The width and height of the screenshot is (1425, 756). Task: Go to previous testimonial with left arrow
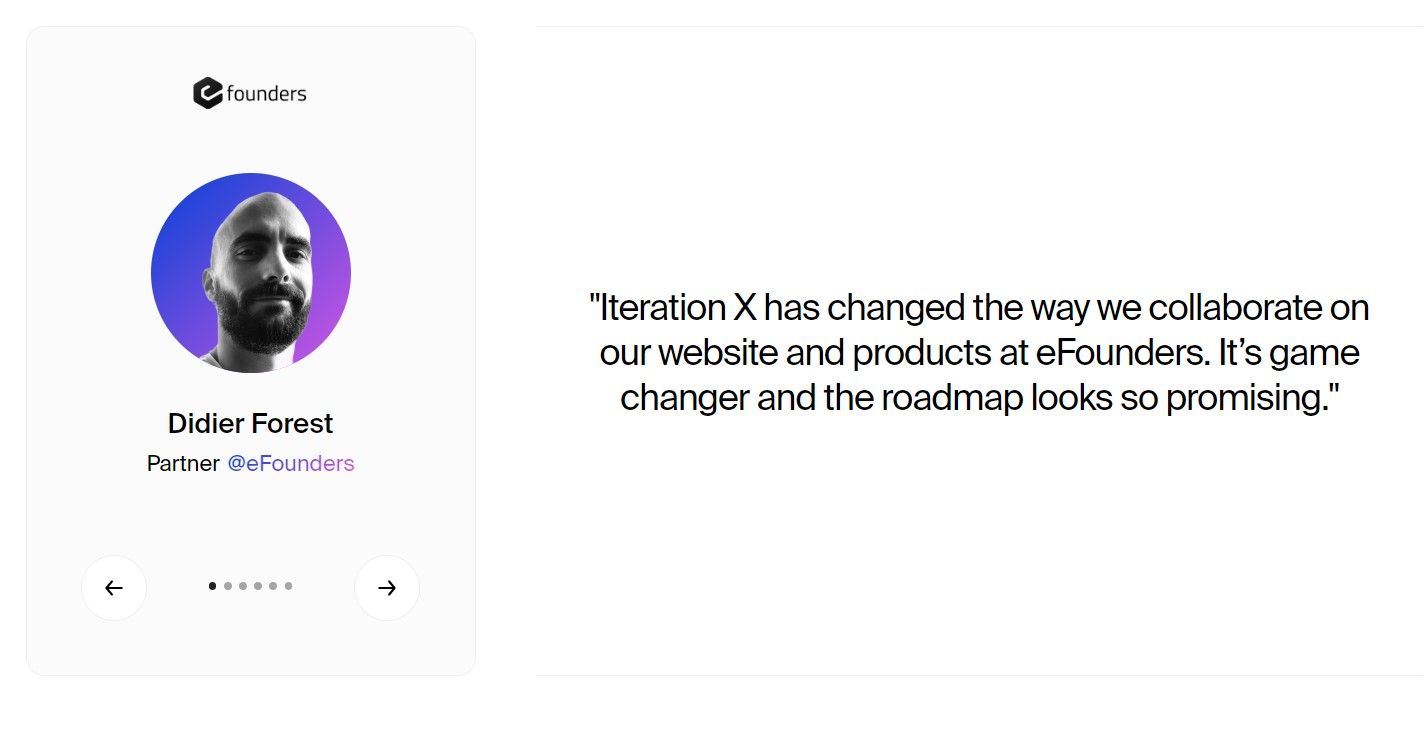(114, 588)
